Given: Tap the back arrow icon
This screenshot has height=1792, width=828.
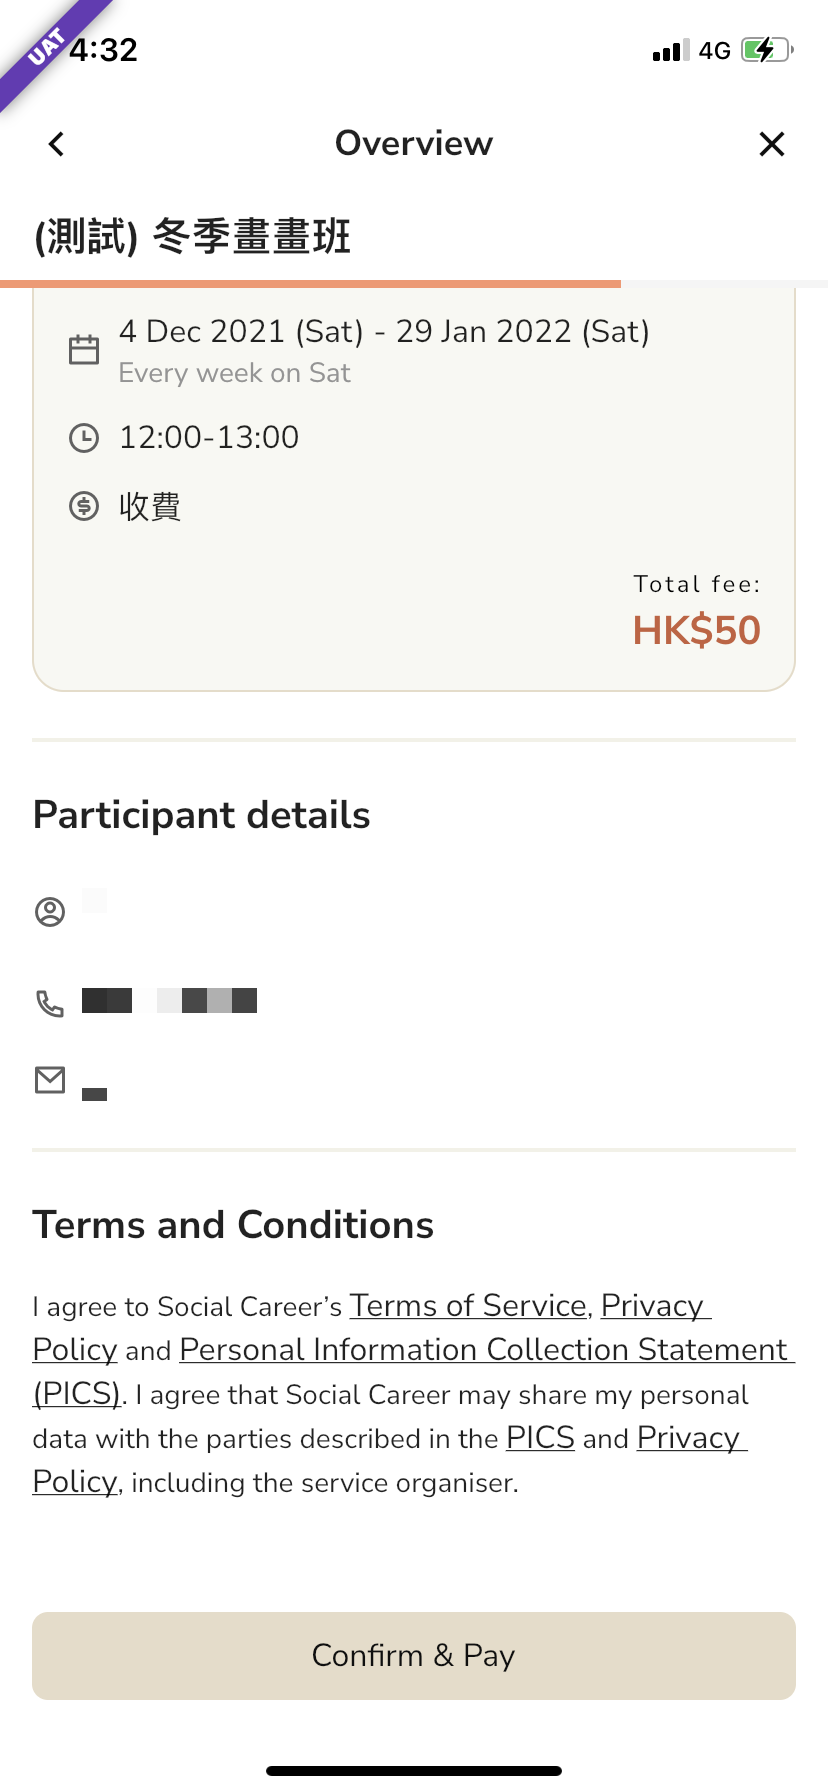Looking at the screenshot, I should pos(56,144).
